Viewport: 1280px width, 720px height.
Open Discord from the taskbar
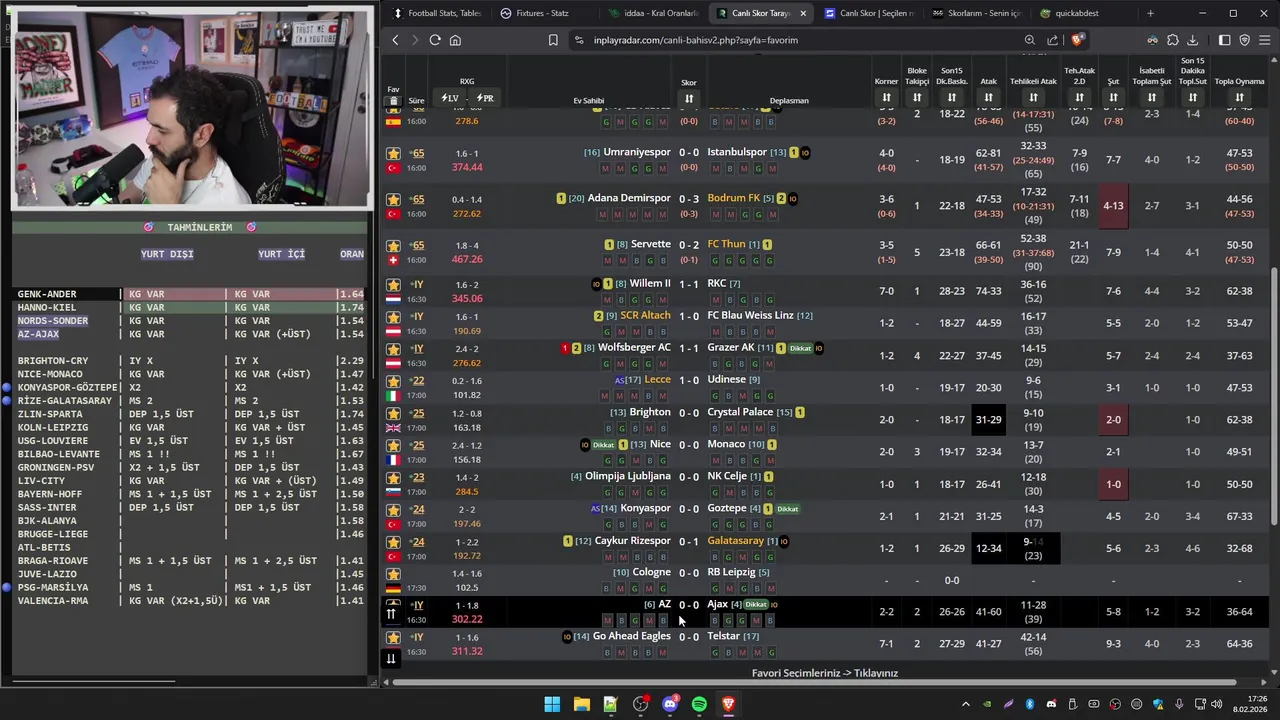669,704
